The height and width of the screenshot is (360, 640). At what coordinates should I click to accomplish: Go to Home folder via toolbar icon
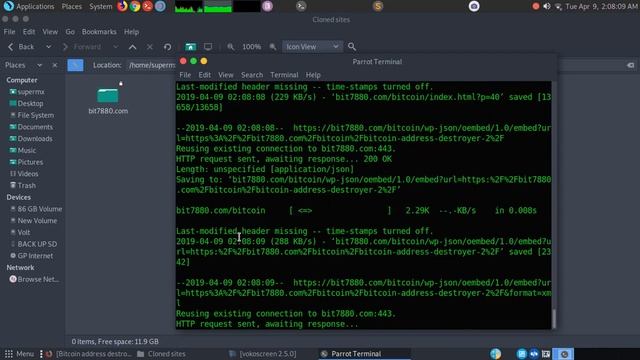pos(190,47)
